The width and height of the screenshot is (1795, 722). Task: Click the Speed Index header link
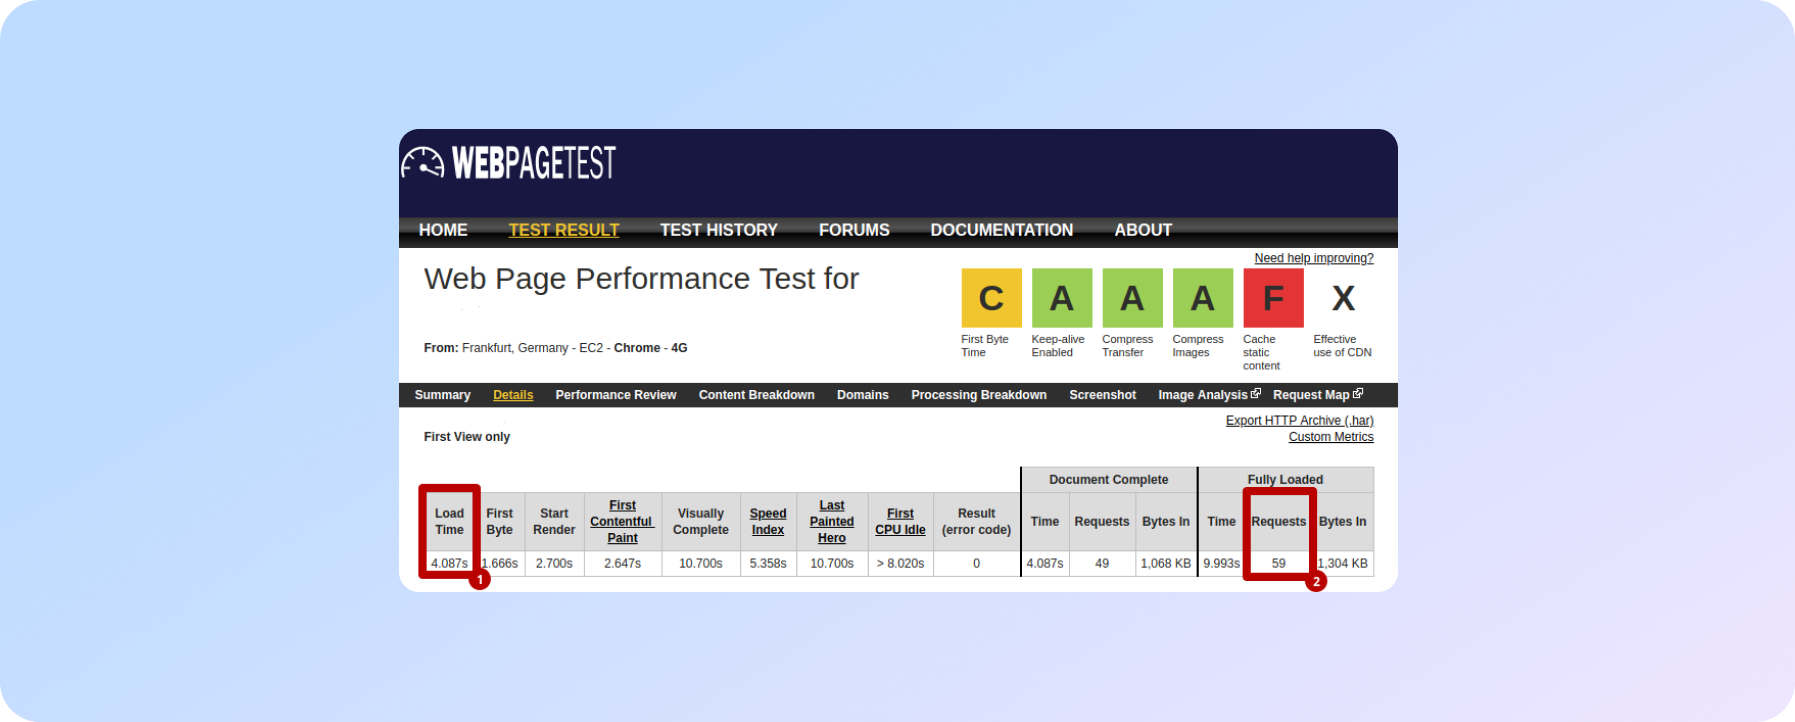[x=768, y=522]
